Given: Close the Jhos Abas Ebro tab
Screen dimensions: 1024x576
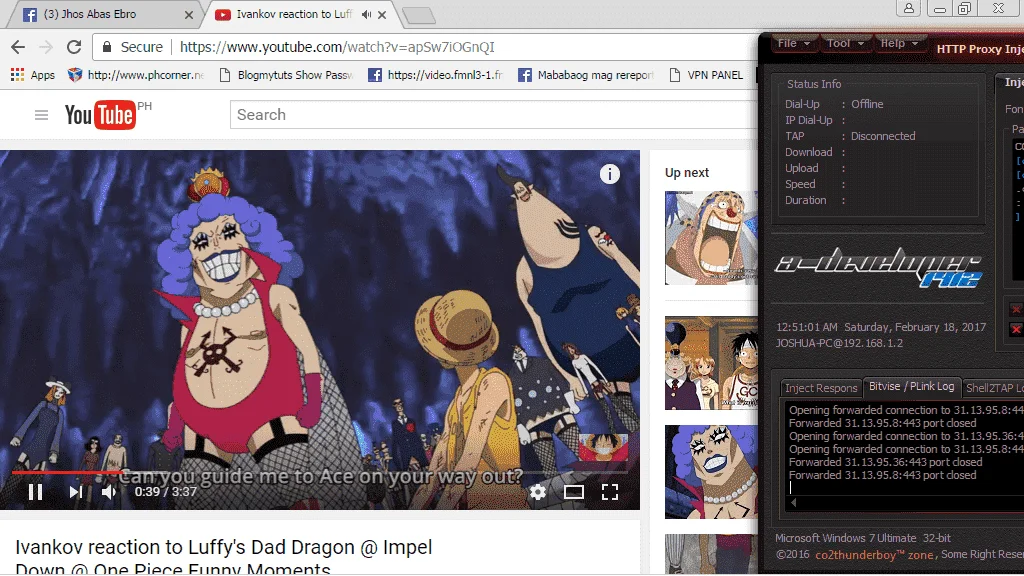Looking at the screenshot, I should [189, 14].
